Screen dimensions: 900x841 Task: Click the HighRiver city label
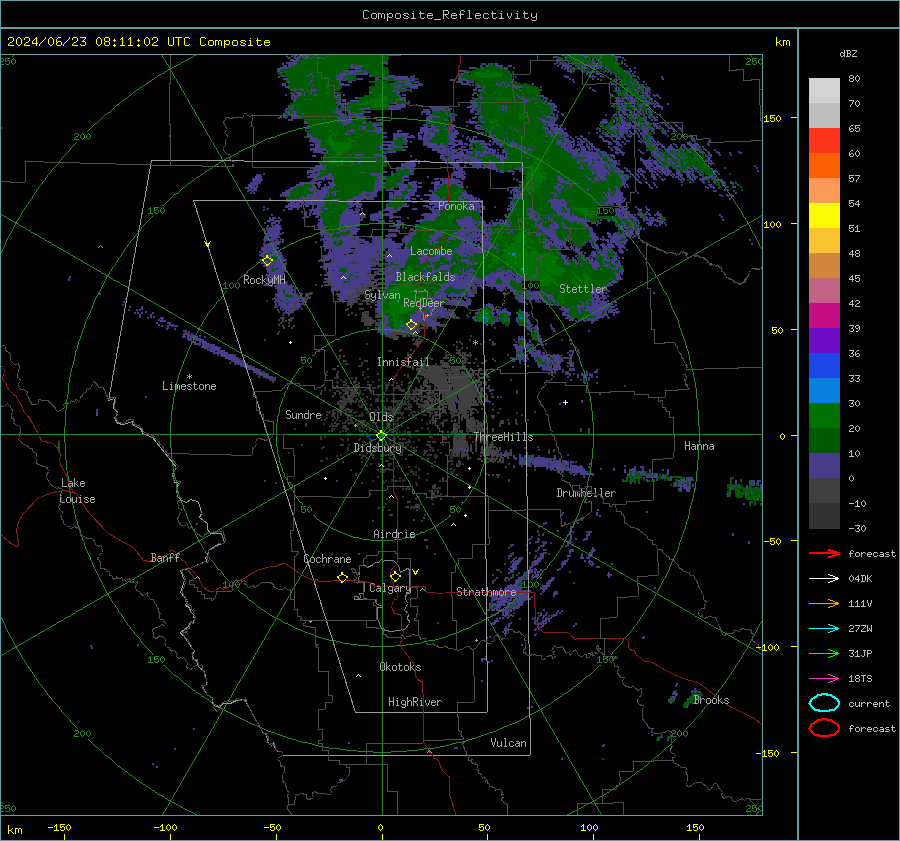(x=415, y=702)
